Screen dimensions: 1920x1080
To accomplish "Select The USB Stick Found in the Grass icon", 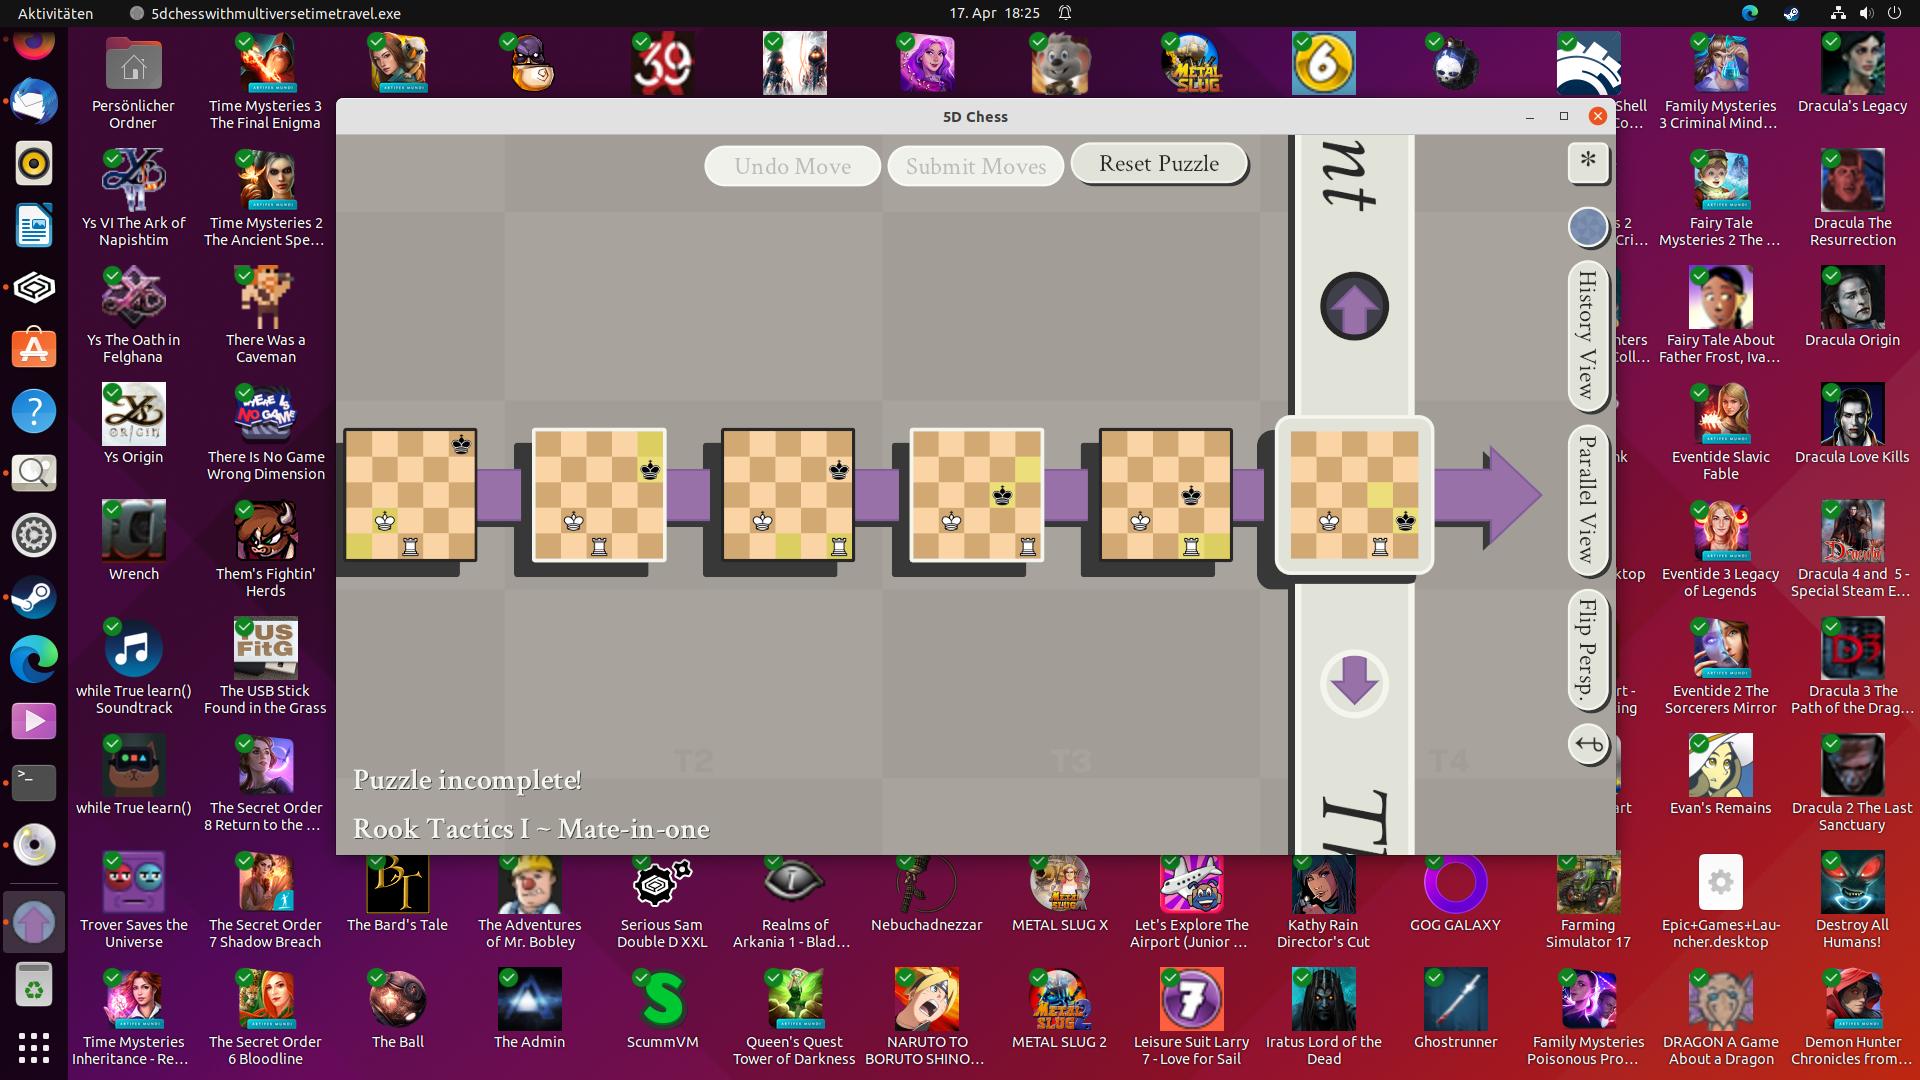I will [x=265, y=667].
